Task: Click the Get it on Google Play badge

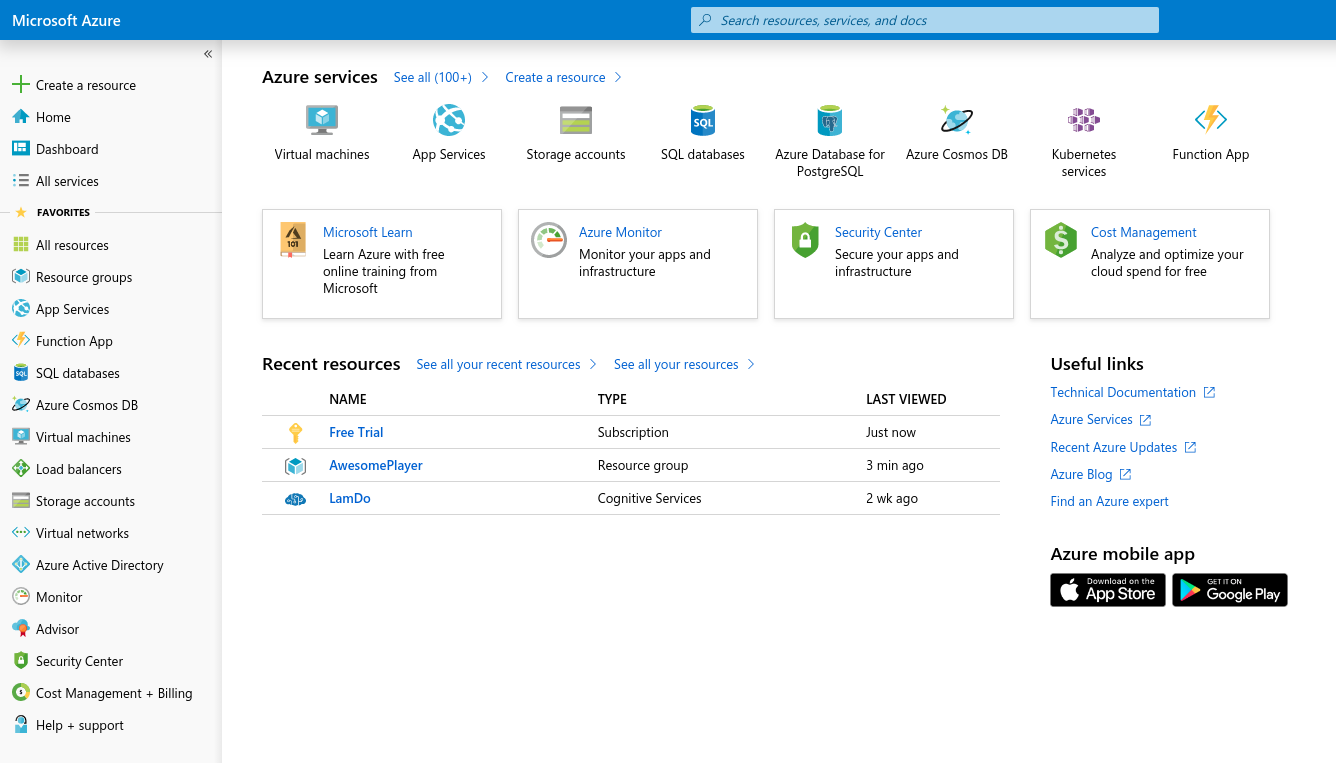Action: (1230, 590)
